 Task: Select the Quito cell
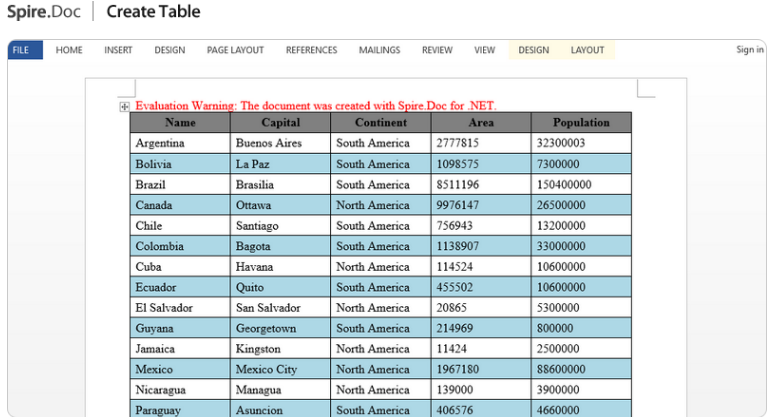[x=281, y=287]
